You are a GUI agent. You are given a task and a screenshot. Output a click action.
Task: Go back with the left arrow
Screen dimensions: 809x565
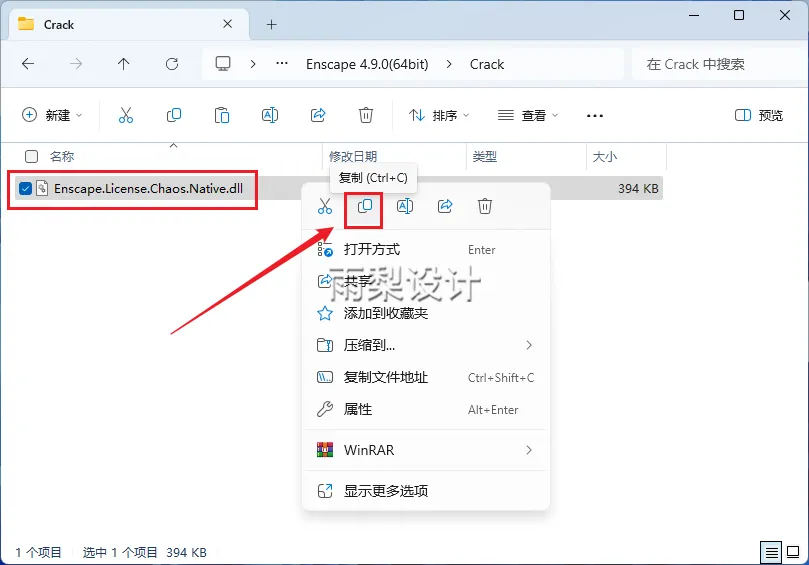click(x=28, y=64)
